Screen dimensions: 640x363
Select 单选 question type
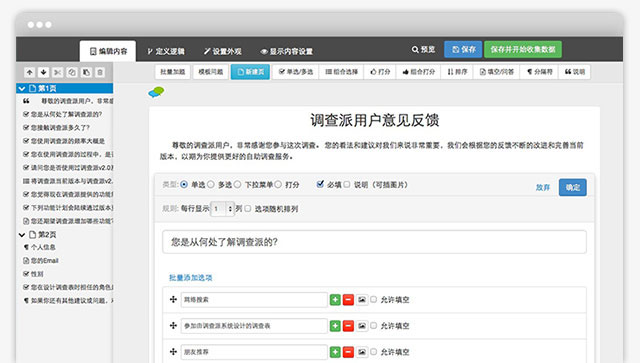pos(184,185)
